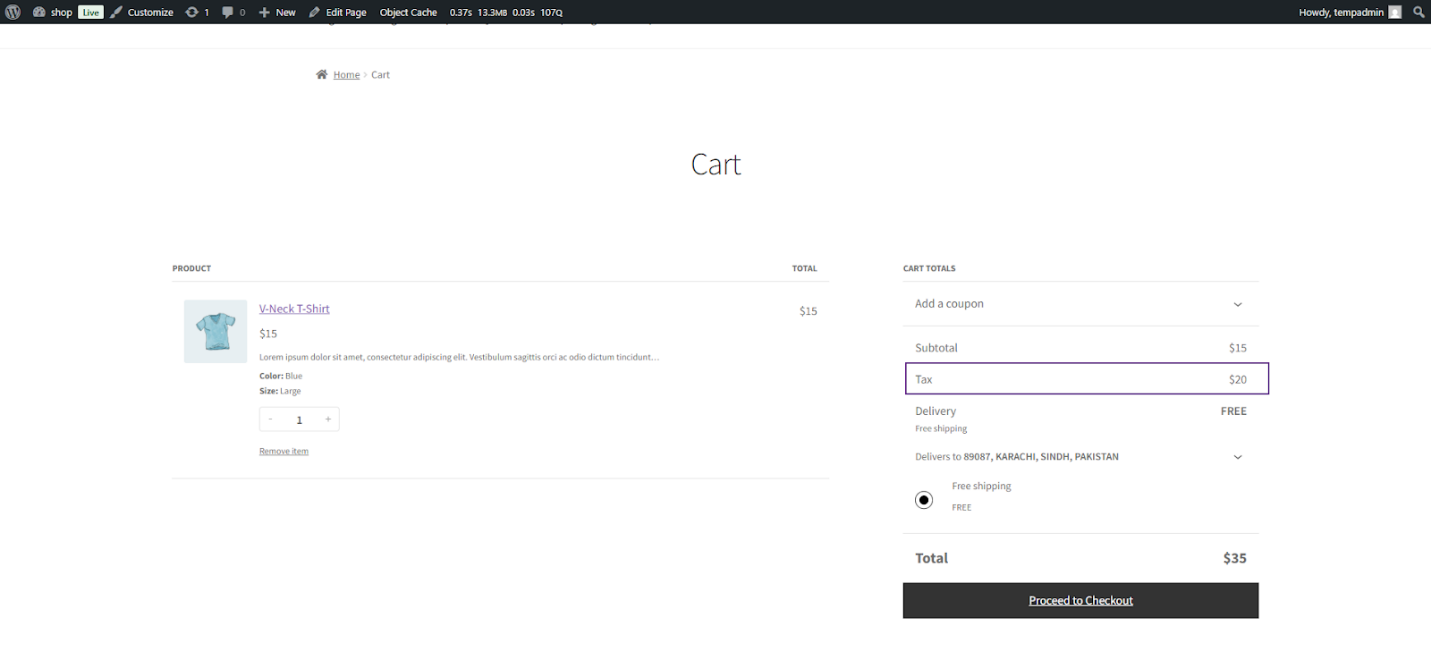Open the WordPress logo menu
The image size is (1431, 669).
tap(13, 12)
